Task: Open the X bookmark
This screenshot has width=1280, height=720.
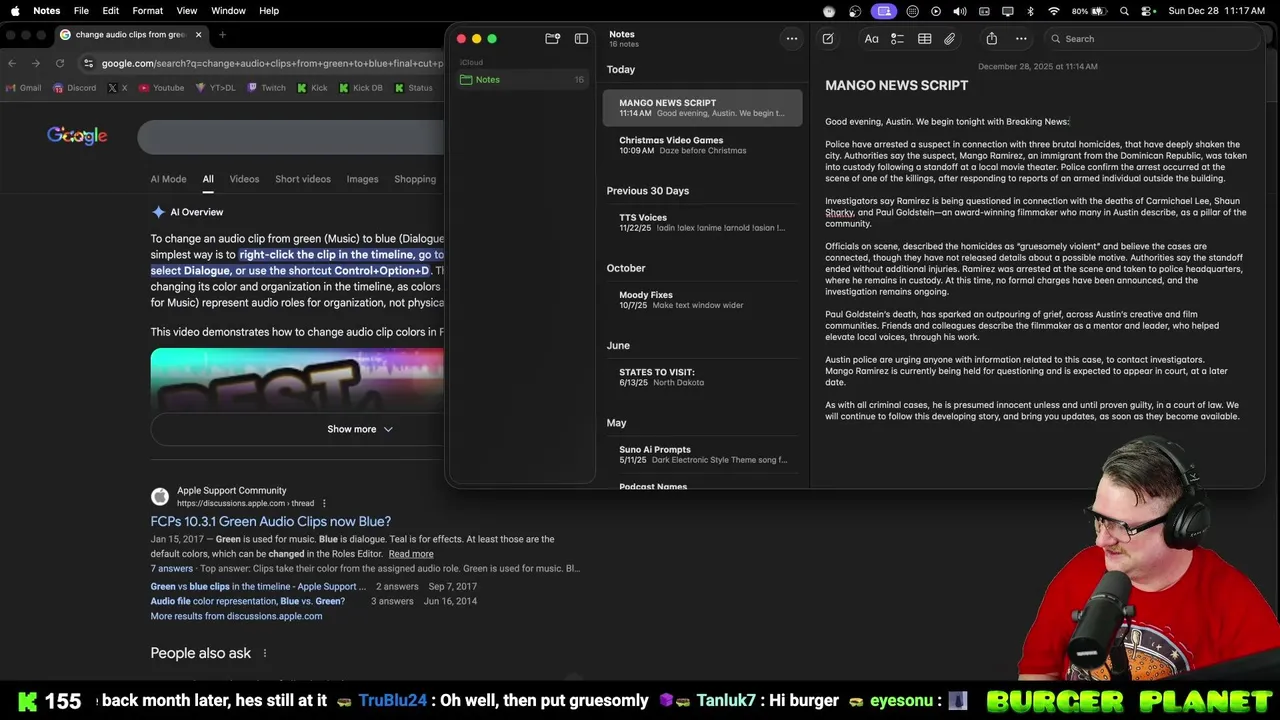Action: 118,88
